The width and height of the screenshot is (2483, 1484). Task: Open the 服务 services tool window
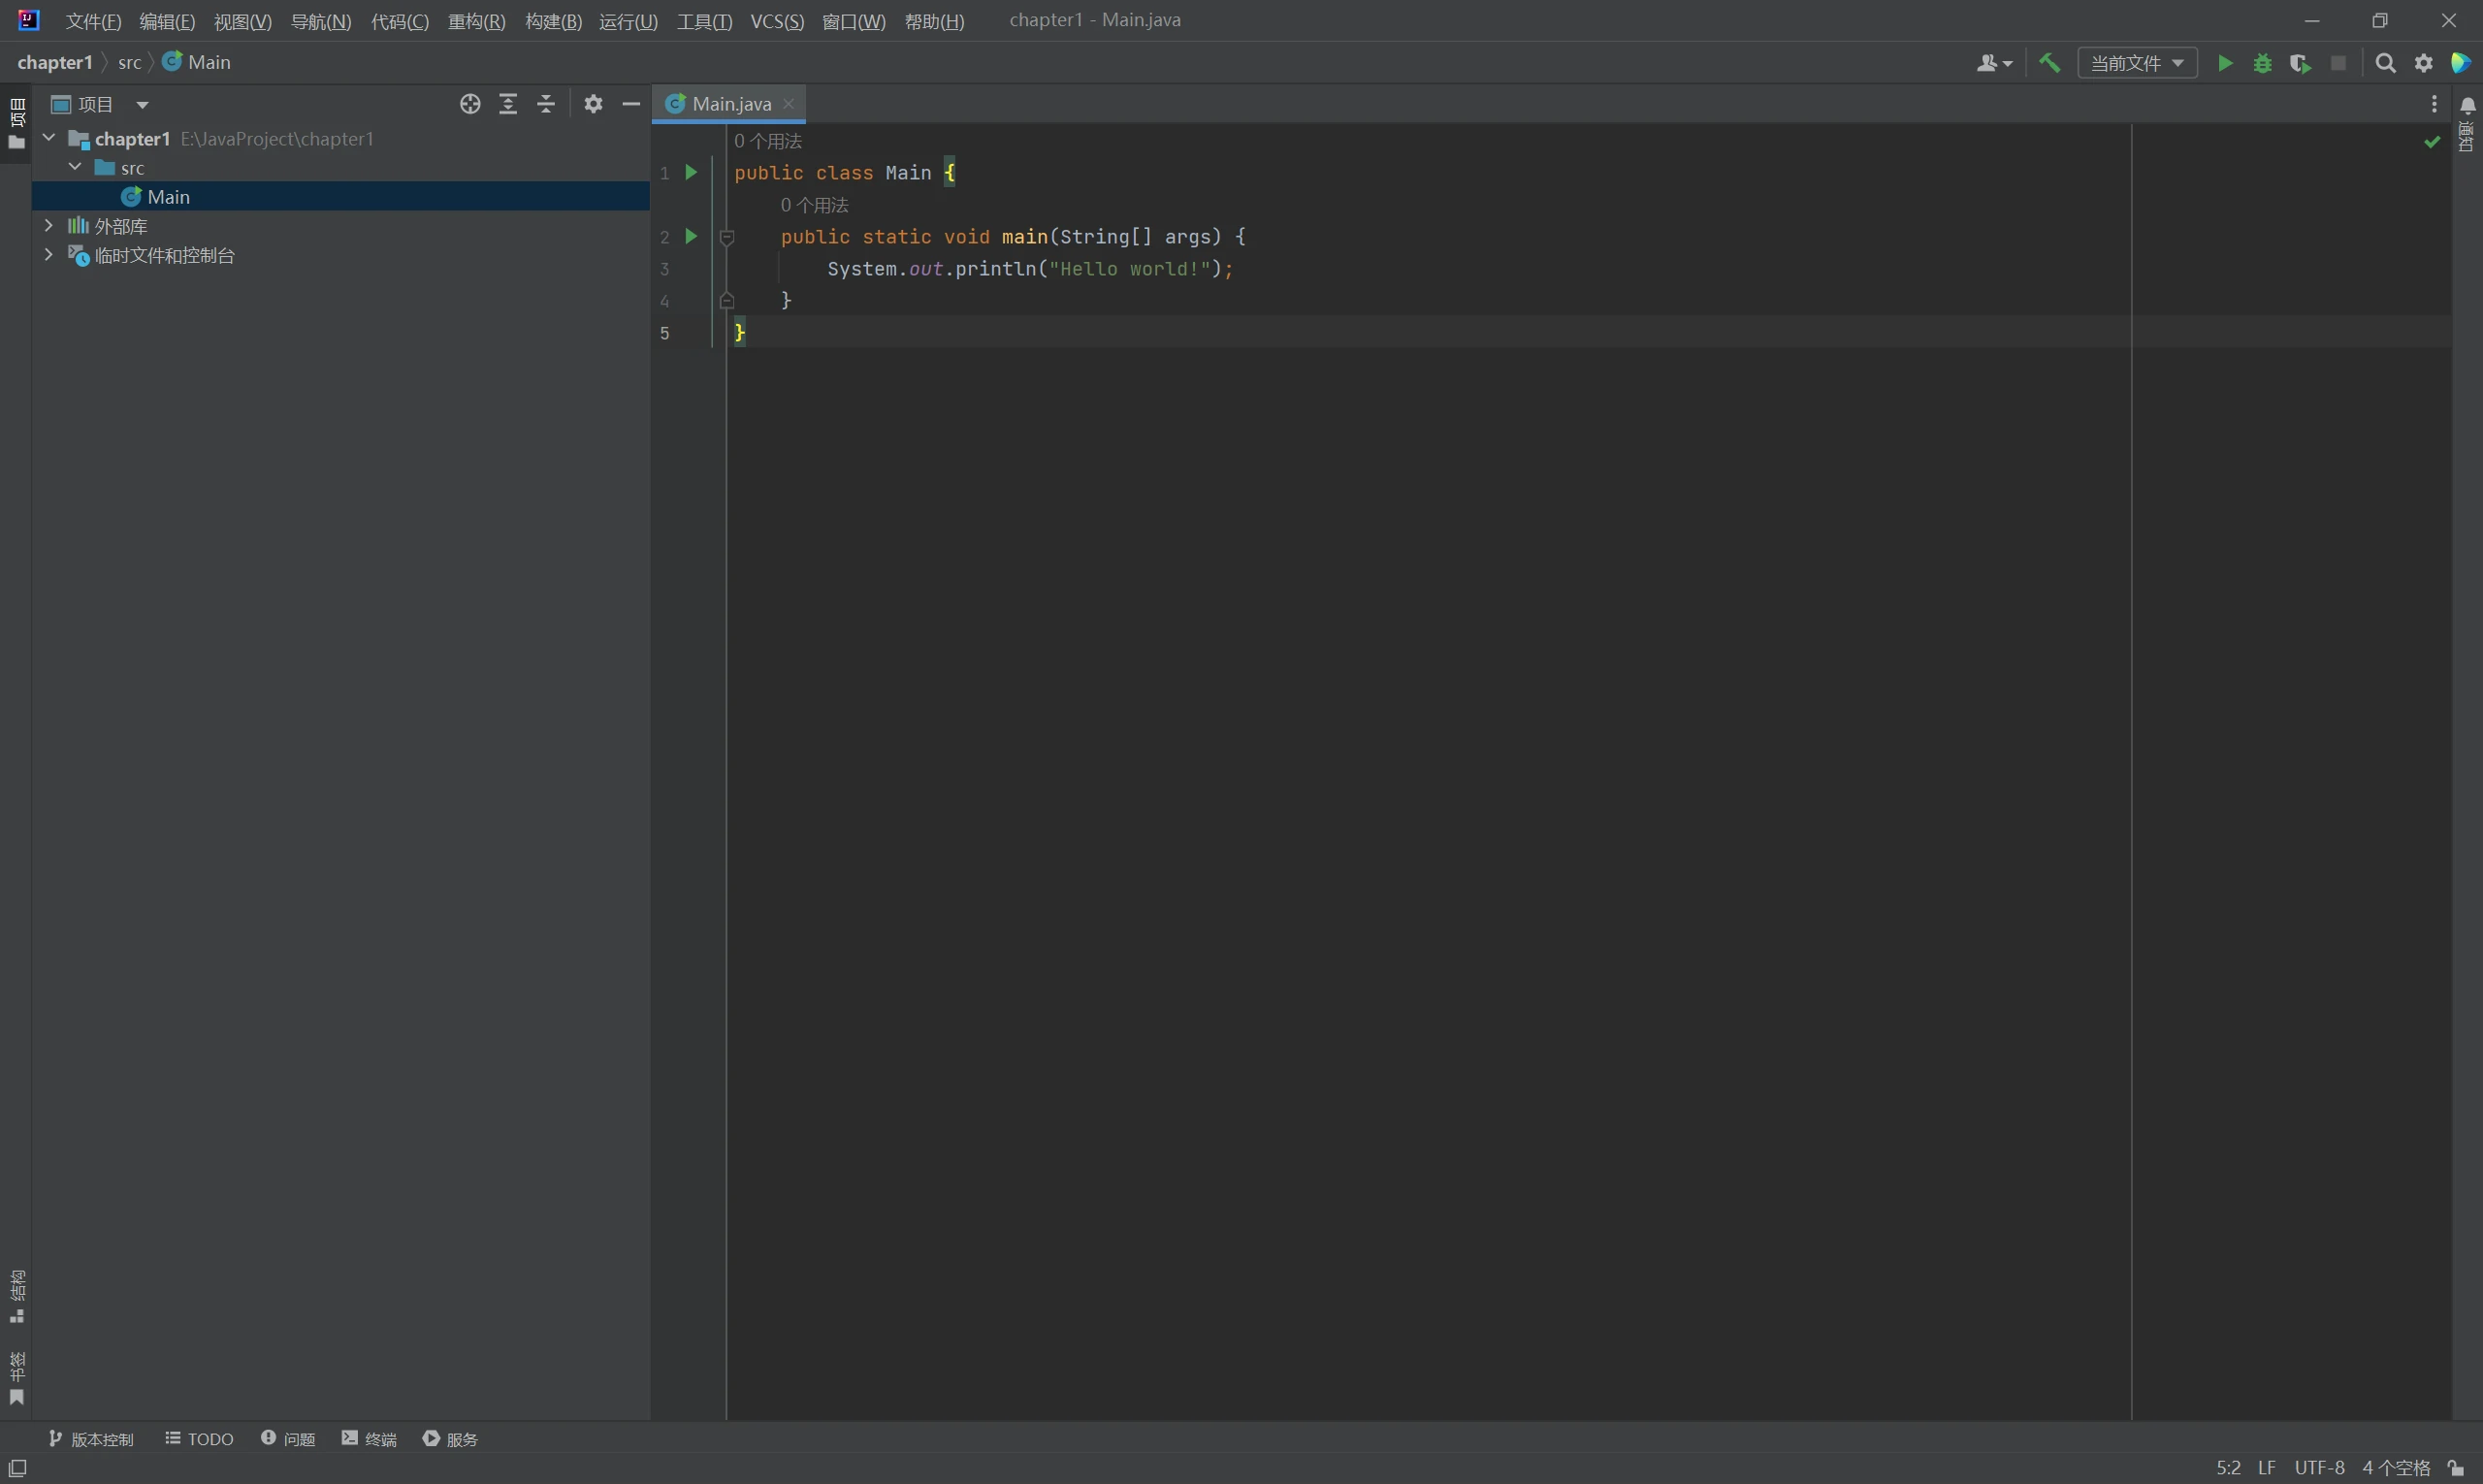point(450,1438)
